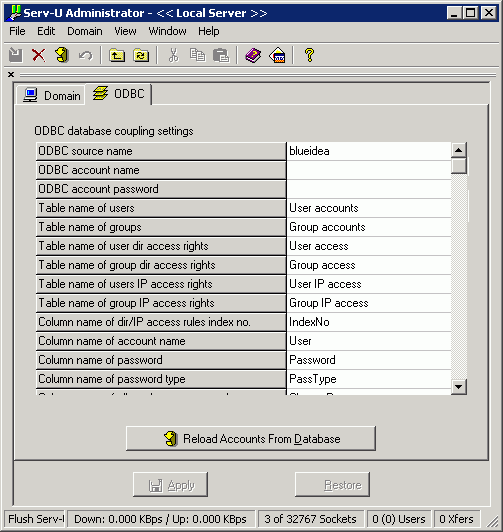Select the 'User accounts' table value
The width and height of the screenshot is (503, 532).
369,208
